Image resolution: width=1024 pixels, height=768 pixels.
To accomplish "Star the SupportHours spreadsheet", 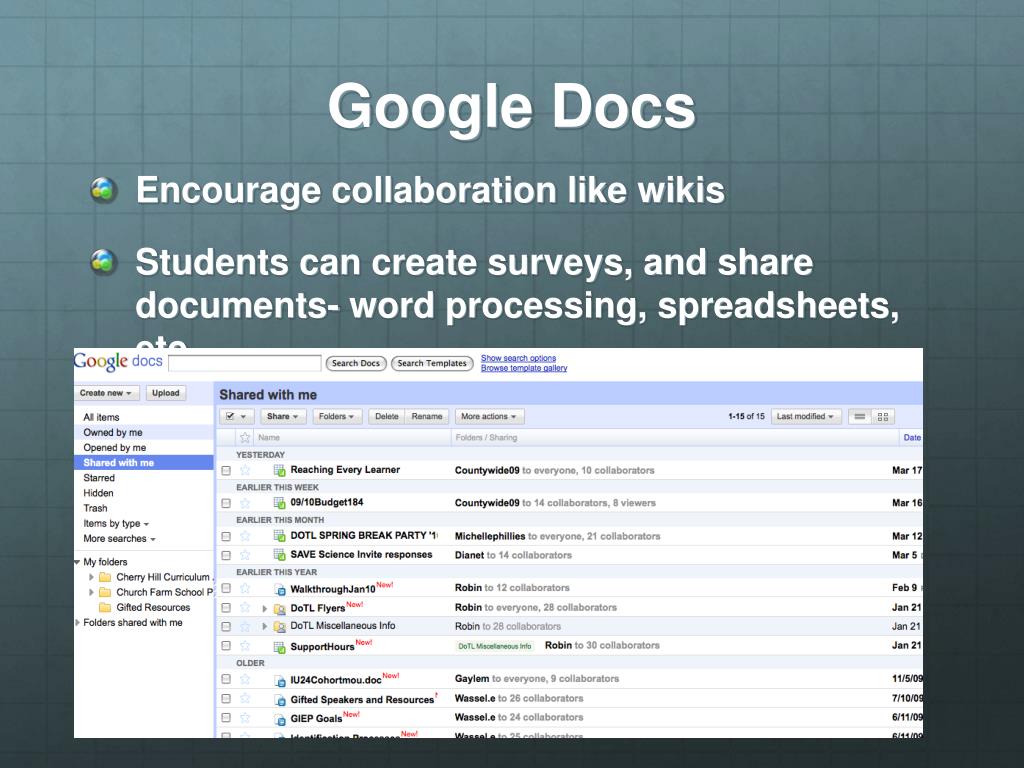I will pyautogui.click(x=245, y=646).
